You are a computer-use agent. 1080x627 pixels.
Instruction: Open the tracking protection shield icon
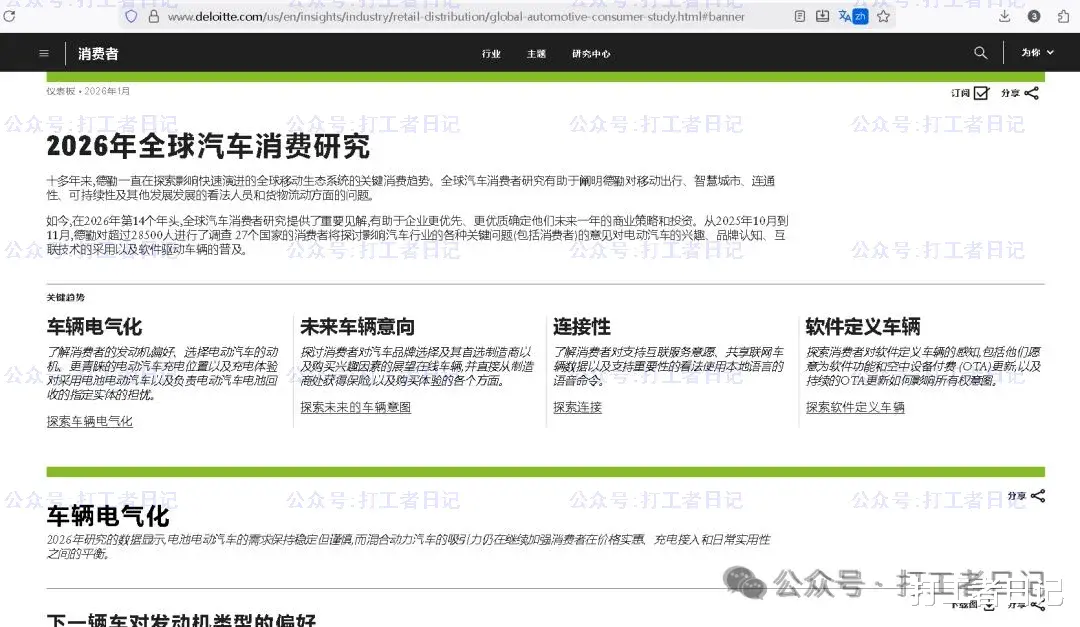(131, 16)
